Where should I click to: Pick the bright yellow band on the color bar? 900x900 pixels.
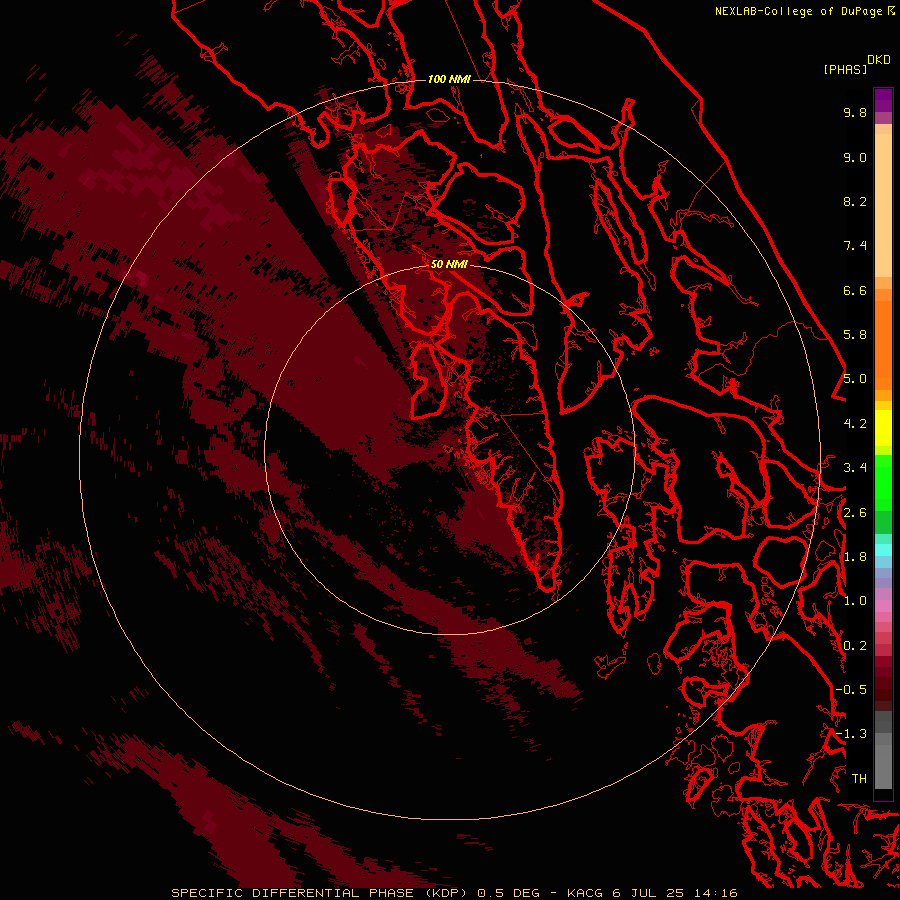883,428
